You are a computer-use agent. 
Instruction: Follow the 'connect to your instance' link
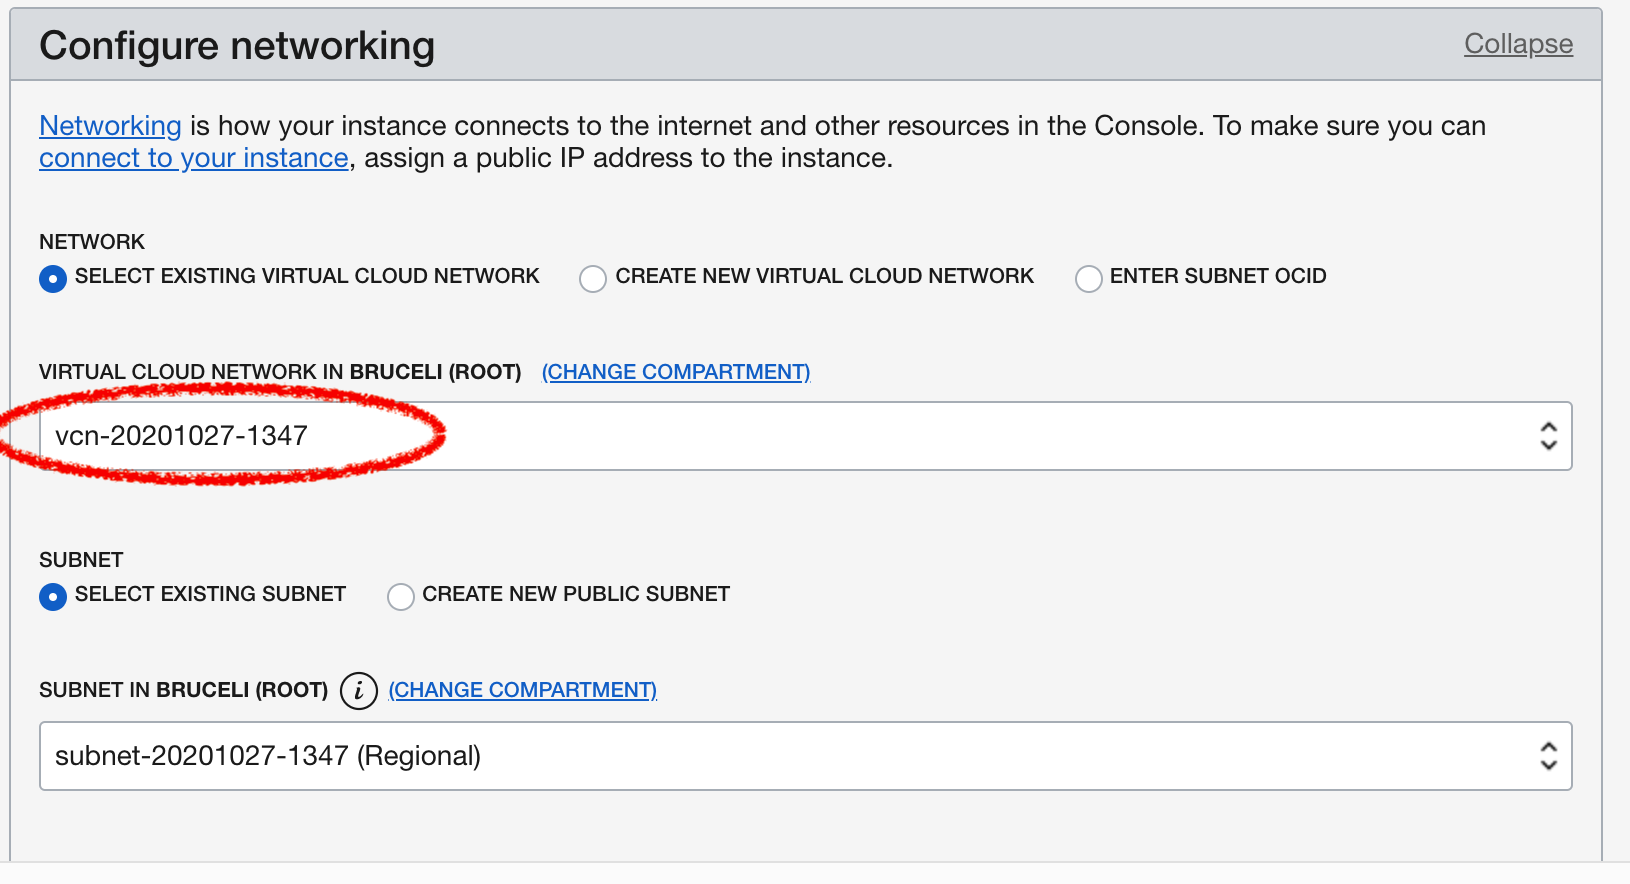click(x=194, y=158)
